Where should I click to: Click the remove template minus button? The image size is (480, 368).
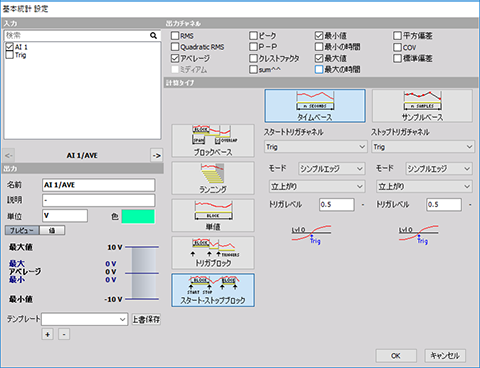pyautogui.click(x=64, y=334)
